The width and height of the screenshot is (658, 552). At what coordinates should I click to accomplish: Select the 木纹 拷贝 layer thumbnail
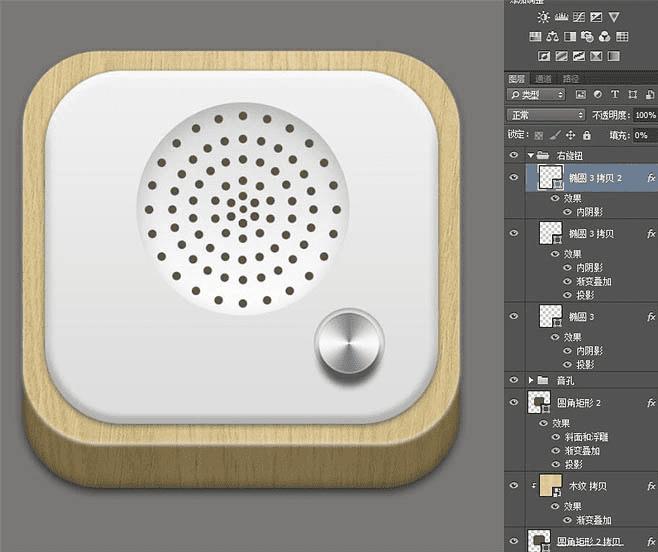click(551, 486)
